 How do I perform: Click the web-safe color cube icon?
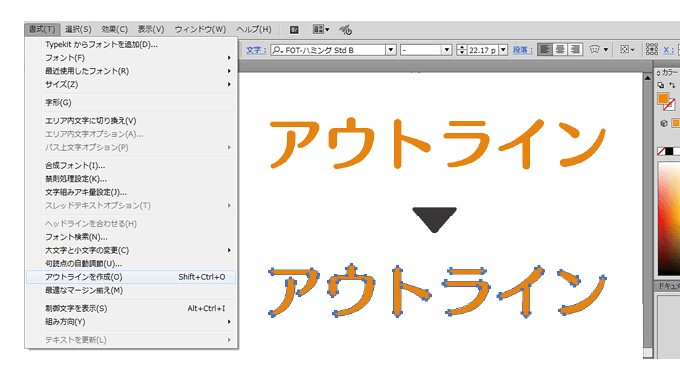click(x=664, y=123)
